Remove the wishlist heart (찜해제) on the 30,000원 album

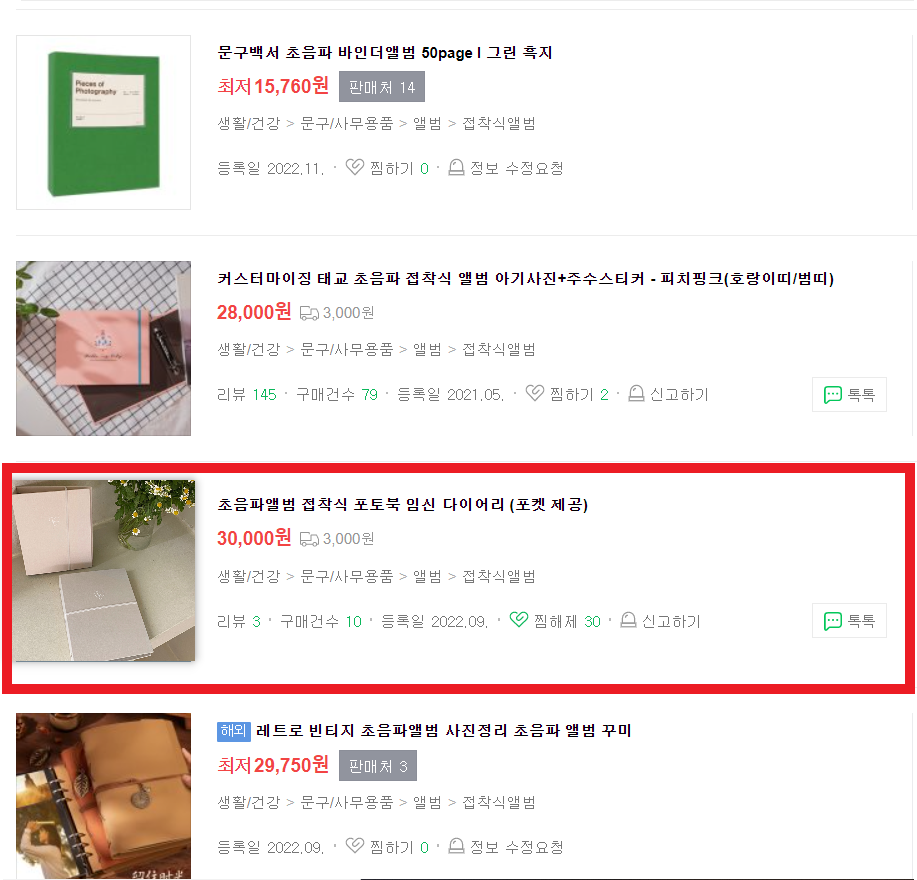point(519,620)
